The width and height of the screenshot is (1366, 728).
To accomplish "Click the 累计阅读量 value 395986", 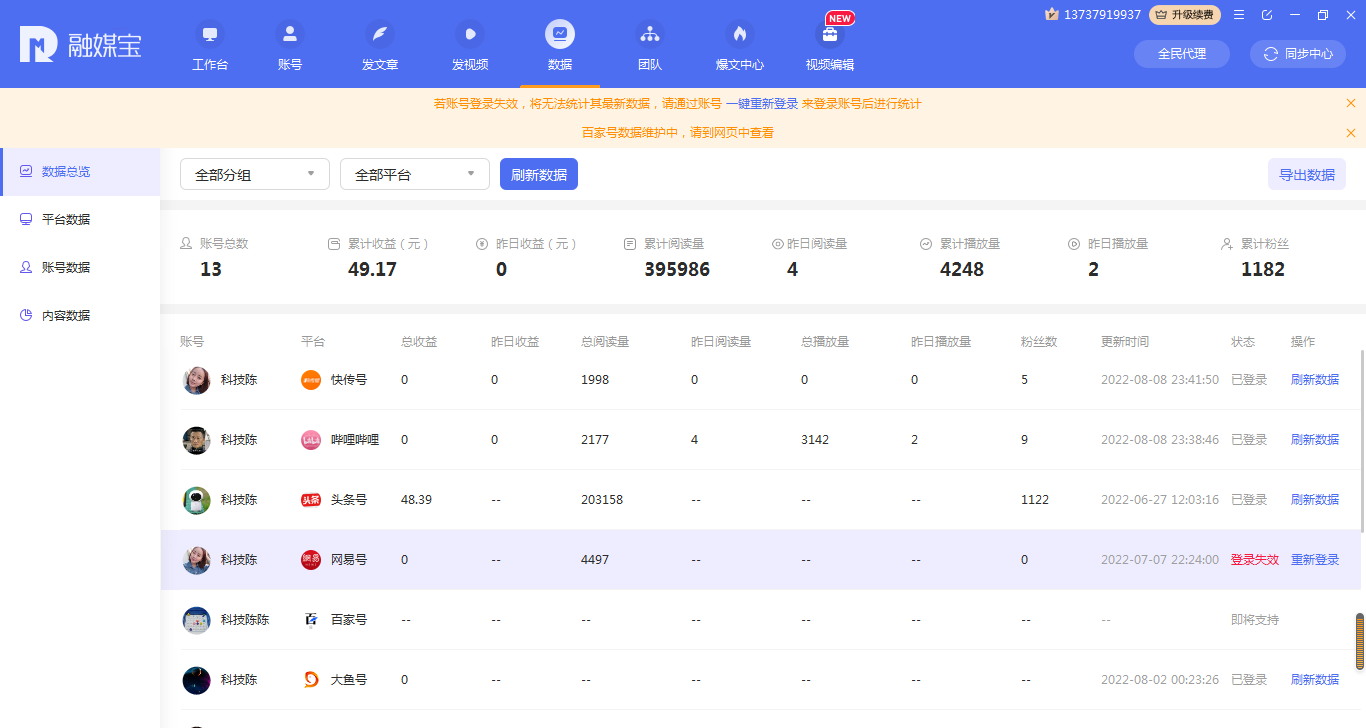I will point(677,270).
